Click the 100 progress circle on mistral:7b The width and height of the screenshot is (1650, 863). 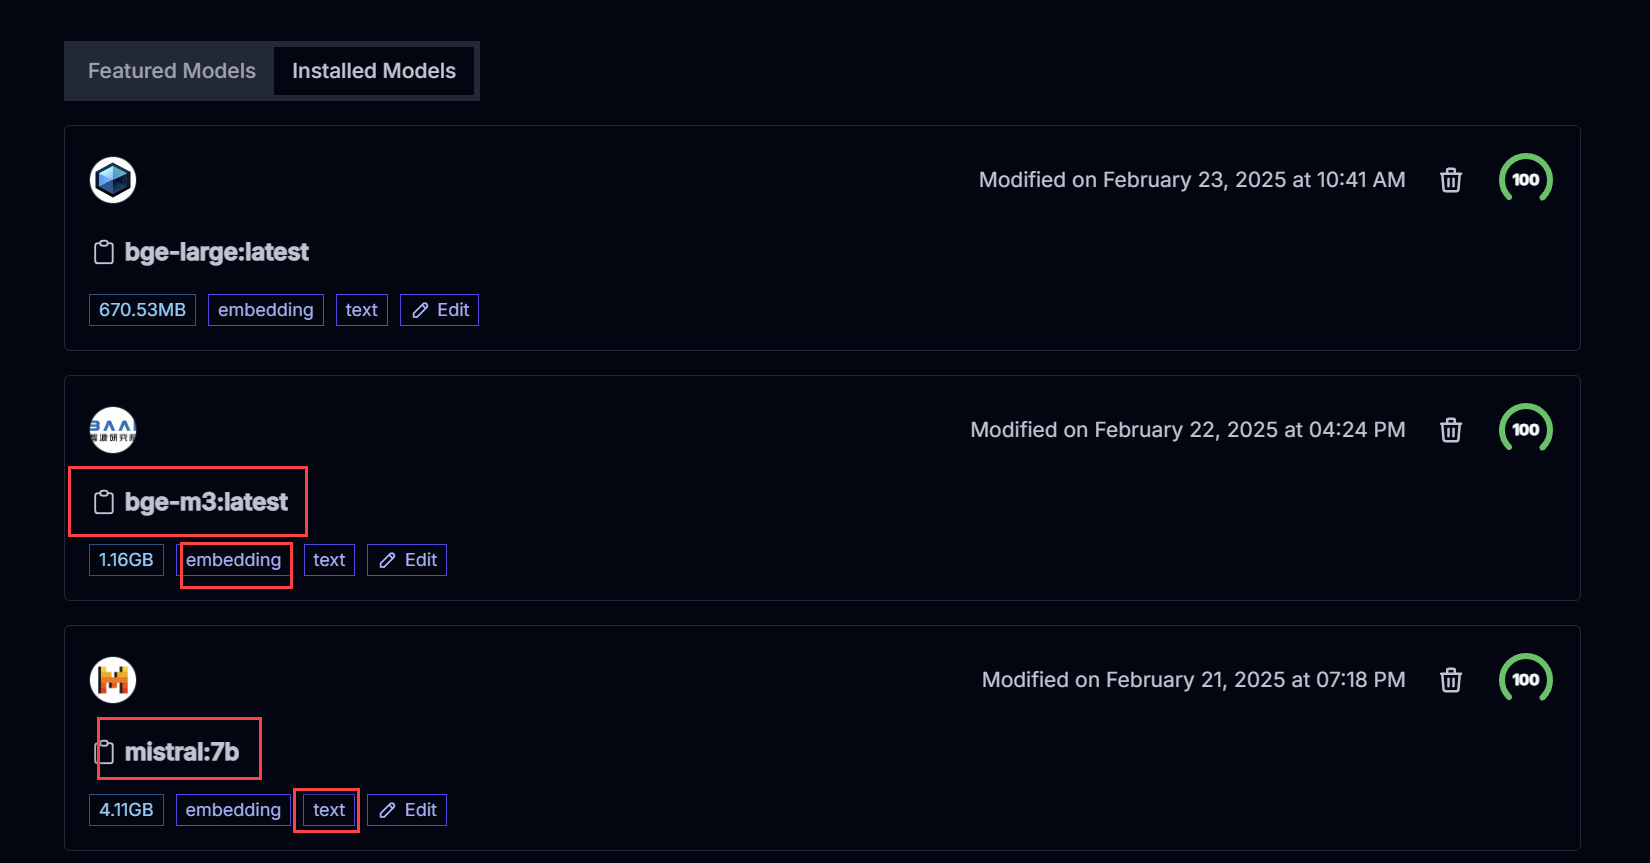coord(1525,680)
